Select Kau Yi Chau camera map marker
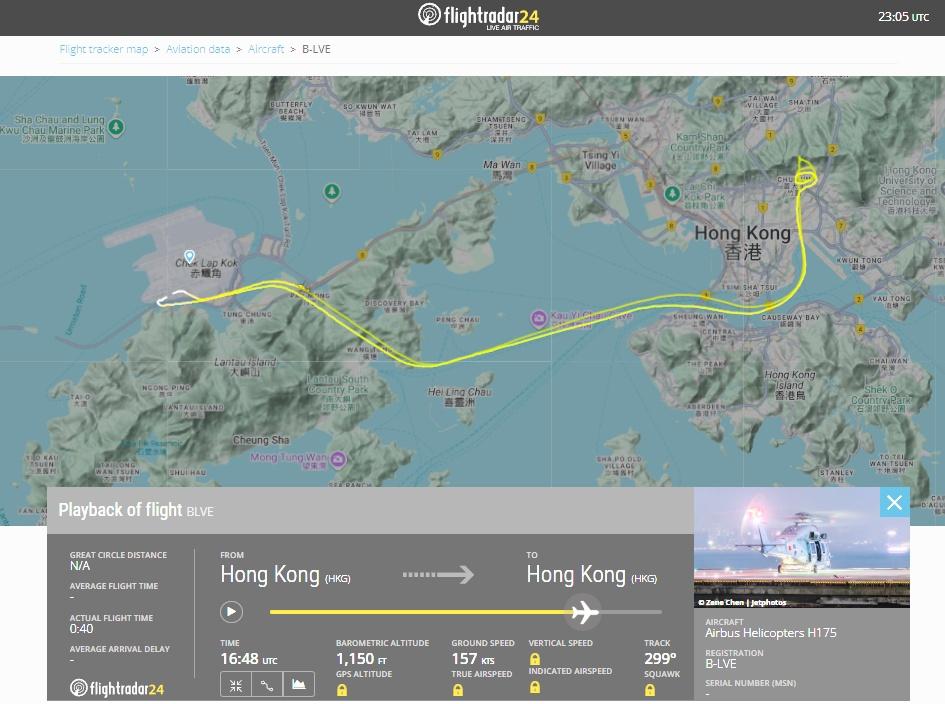 coord(539,318)
